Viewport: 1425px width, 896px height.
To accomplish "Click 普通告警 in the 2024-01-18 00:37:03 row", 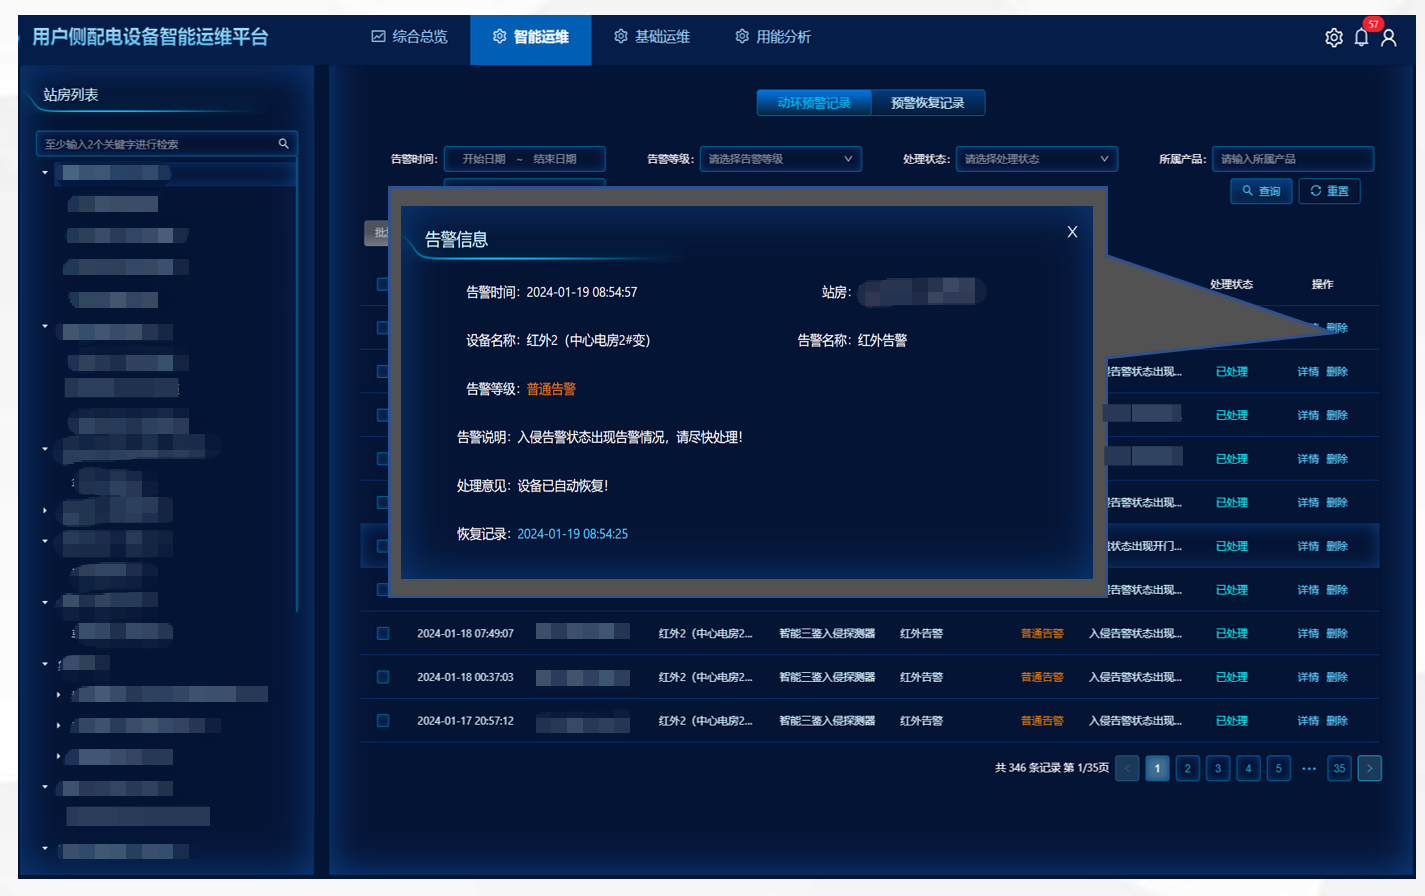I will click(x=1042, y=677).
